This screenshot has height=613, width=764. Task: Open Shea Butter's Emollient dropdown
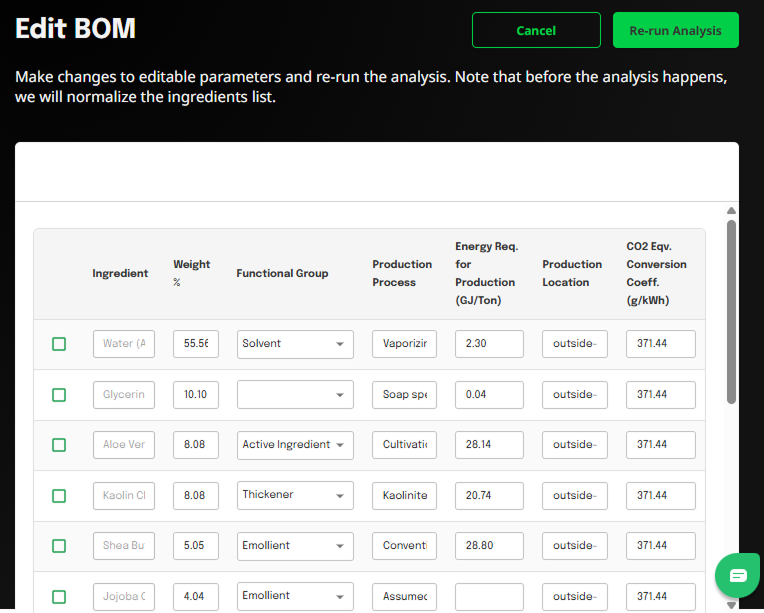[x=295, y=546]
